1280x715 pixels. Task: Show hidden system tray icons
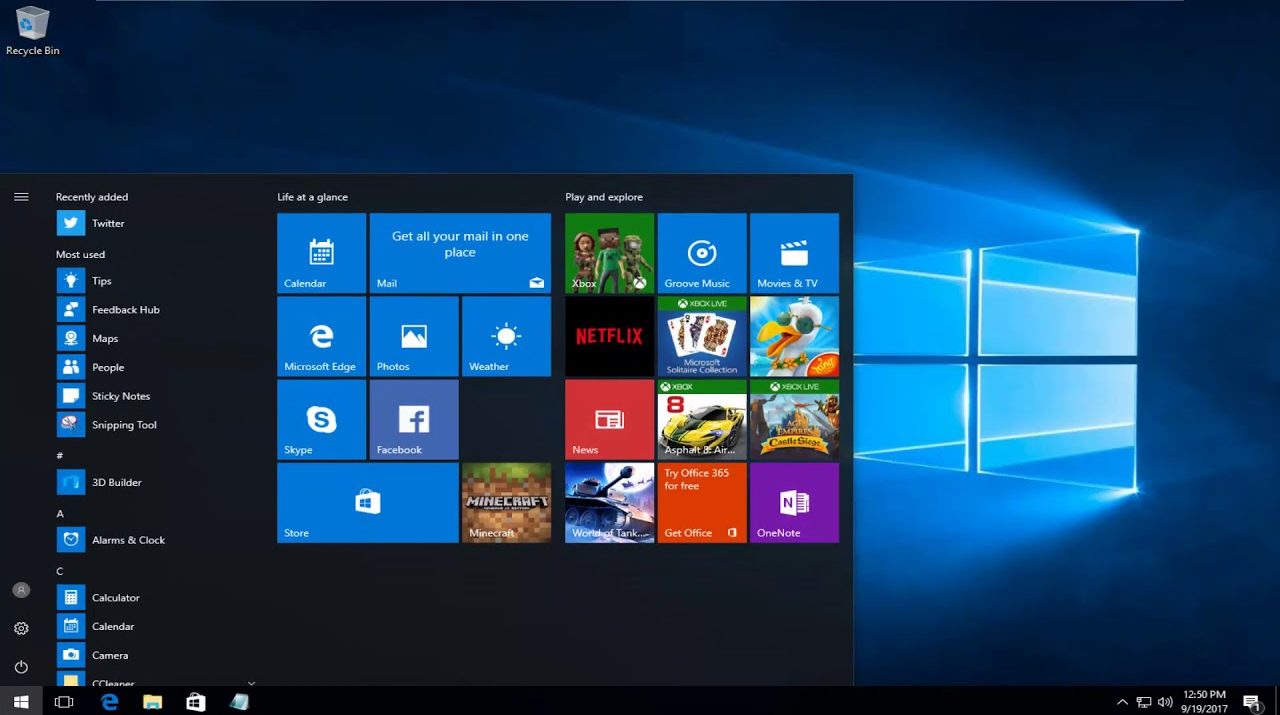1122,702
